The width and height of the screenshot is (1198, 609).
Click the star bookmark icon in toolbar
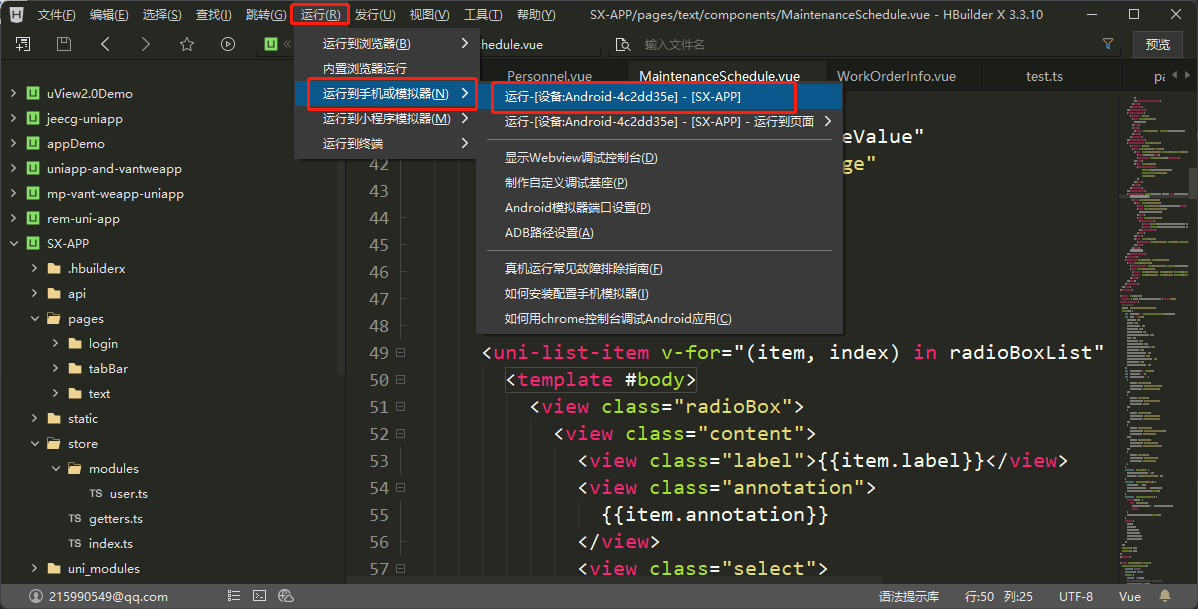[186, 44]
